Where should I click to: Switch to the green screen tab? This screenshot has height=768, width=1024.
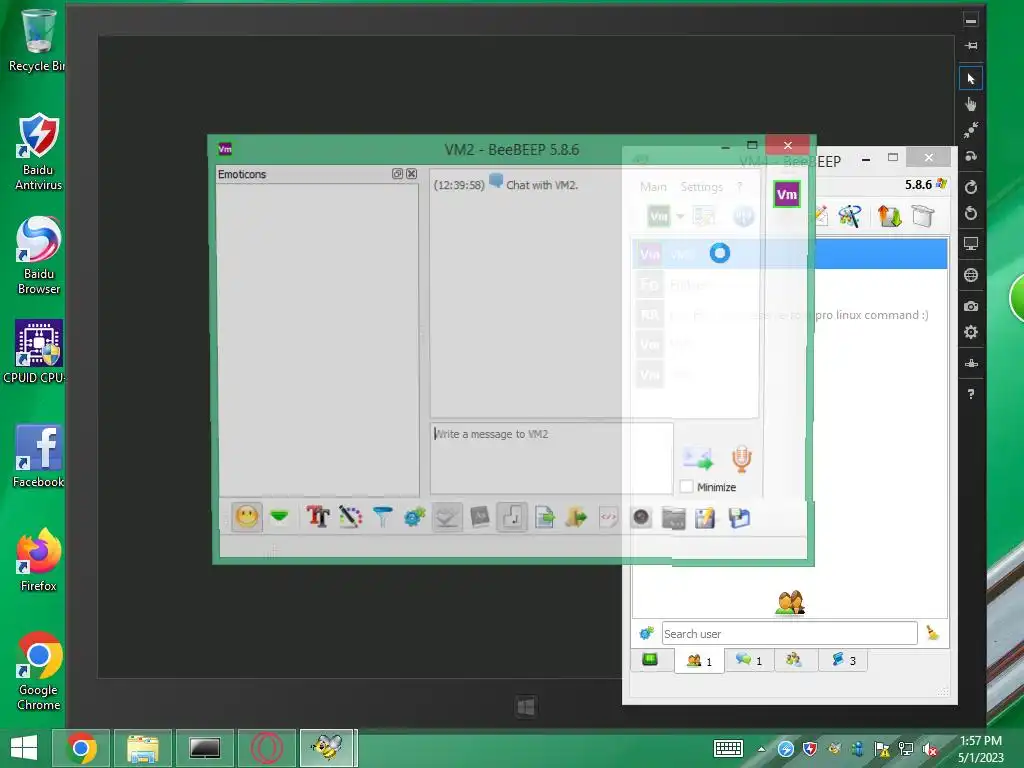coord(650,660)
